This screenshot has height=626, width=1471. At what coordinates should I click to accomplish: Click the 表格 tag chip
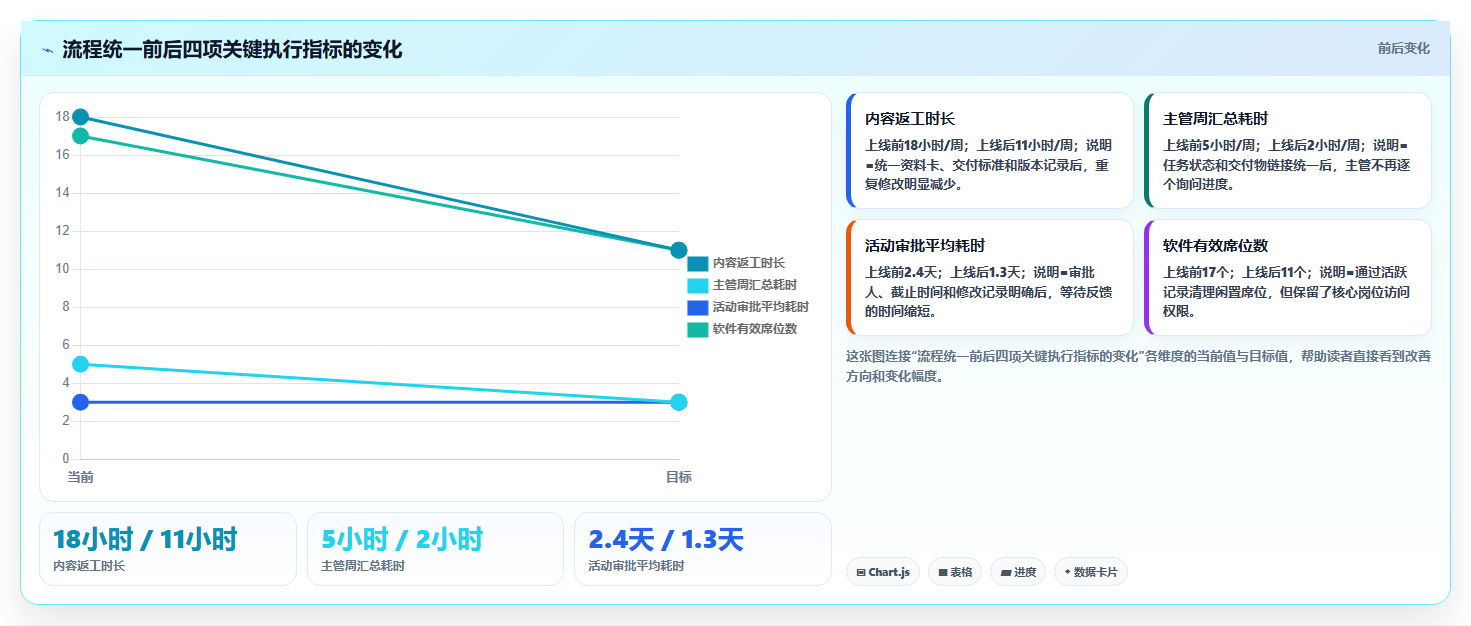pyautogui.click(x=955, y=572)
